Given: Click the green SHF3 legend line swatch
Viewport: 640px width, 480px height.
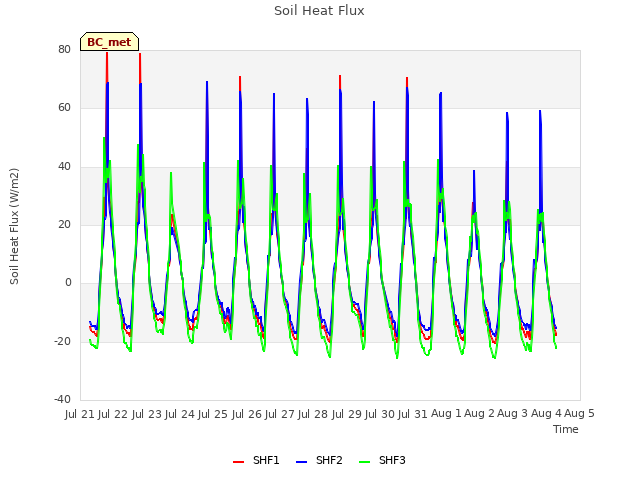Looking at the screenshot, I should (364, 462).
